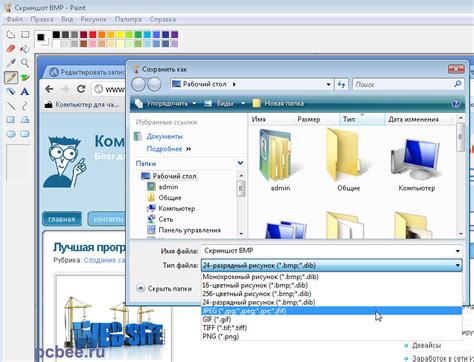Select the Fill with color bucket tool
This screenshot has width=474, height=362.
(x=25, y=49)
